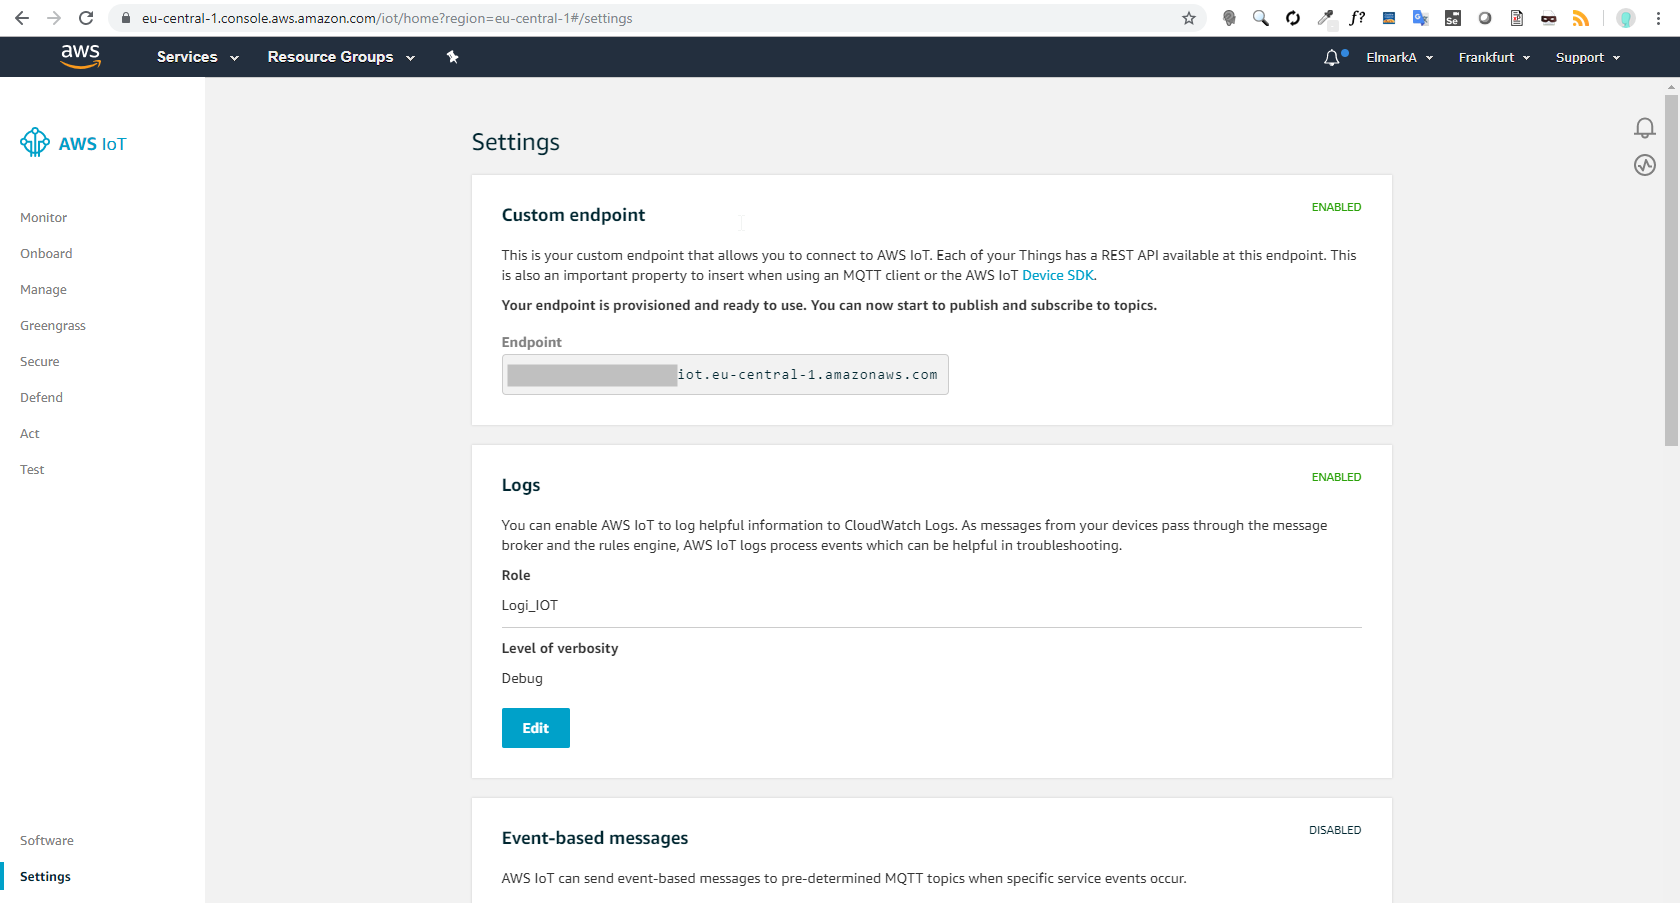Select Manage in the sidebar
The width and height of the screenshot is (1680, 903).
pos(43,290)
